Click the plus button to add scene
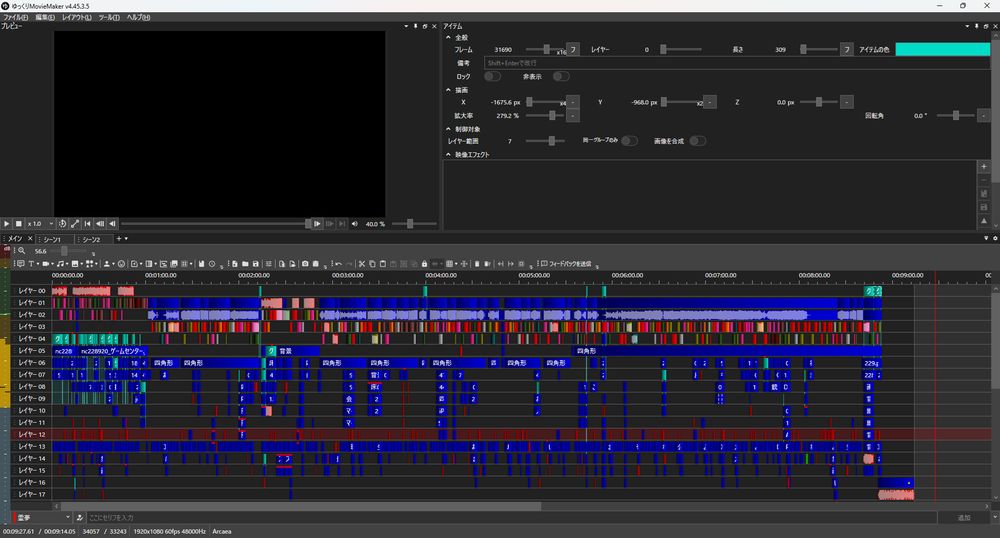Viewport: 1000px width, 538px height. (x=119, y=238)
